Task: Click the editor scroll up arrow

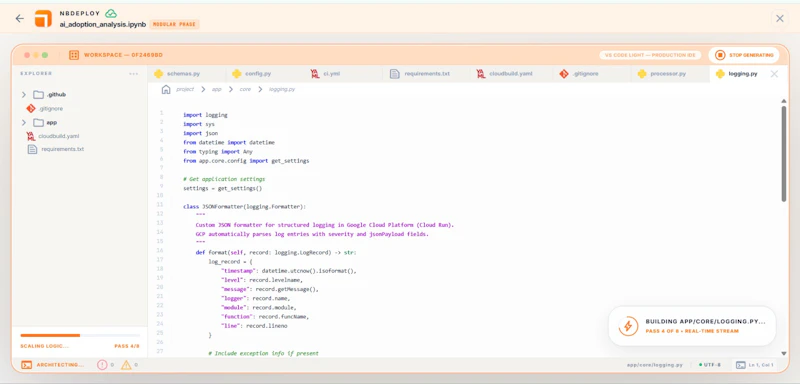Action: click(x=784, y=101)
